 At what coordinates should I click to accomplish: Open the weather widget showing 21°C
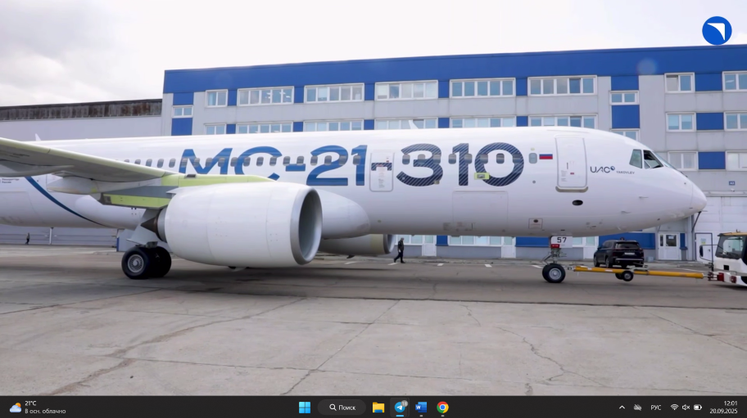(x=38, y=407)
